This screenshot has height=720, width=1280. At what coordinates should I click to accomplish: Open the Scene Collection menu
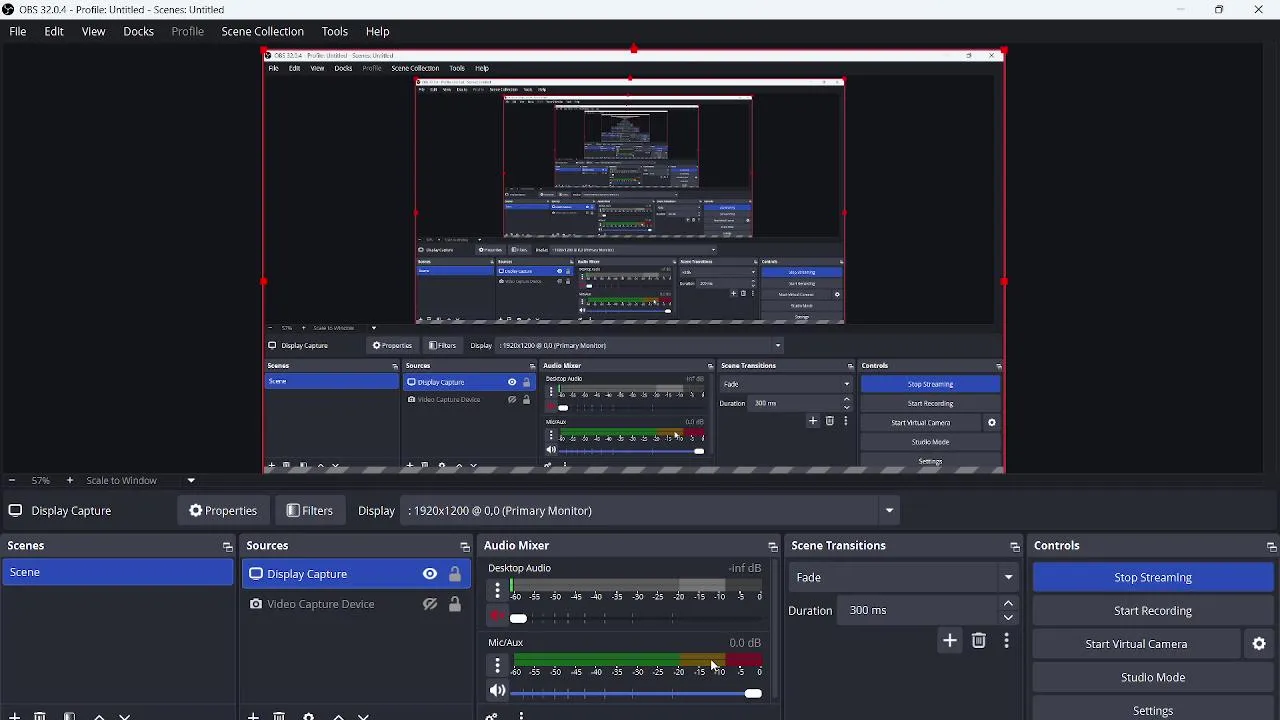point(262,32)
